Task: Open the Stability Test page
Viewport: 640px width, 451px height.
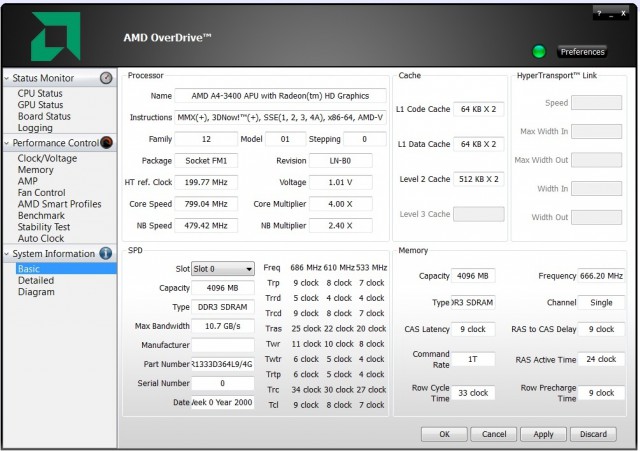Action: (44, 227)
